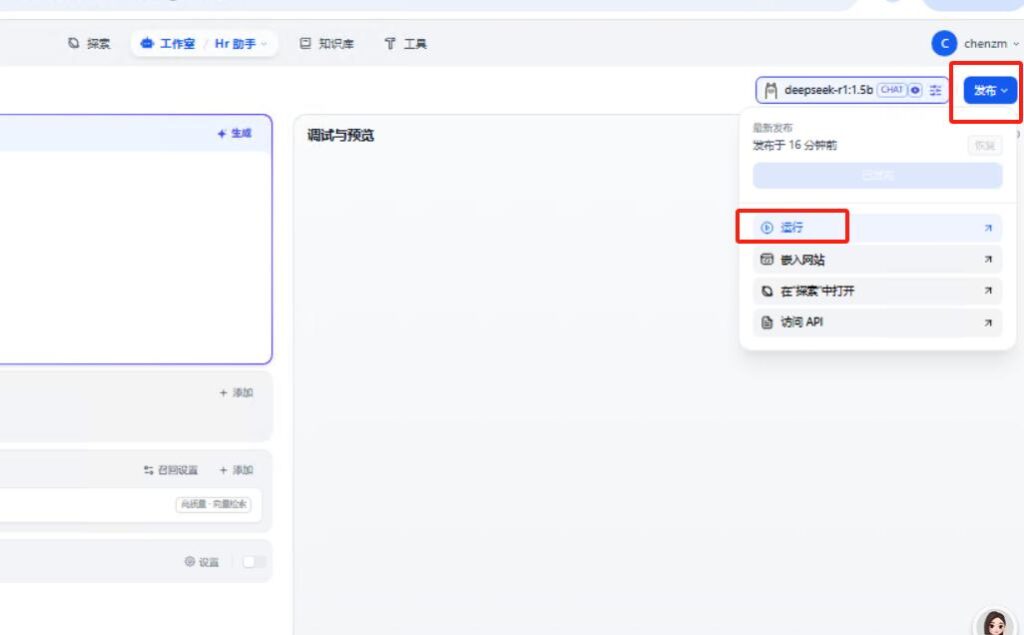Navigate to the 探索 tab

point(89,44)
